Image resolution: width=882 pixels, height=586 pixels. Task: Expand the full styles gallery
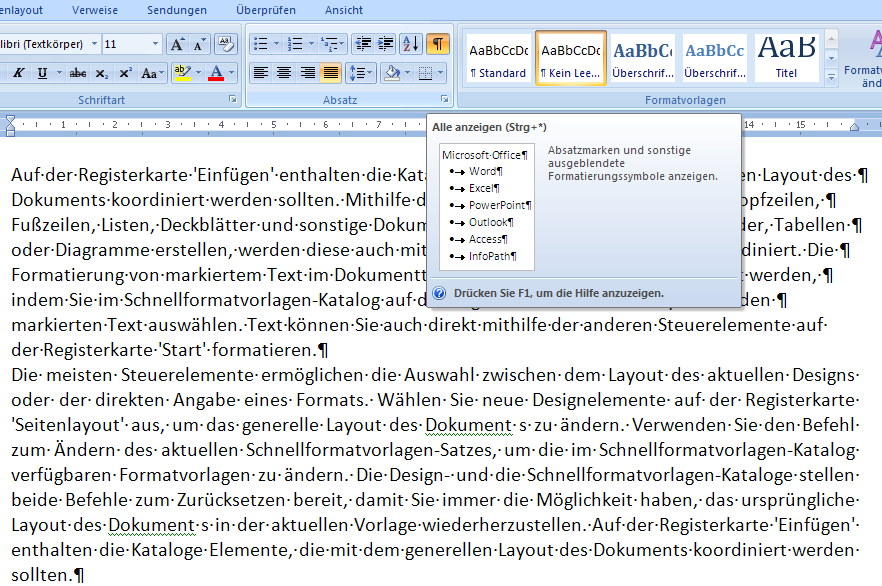831,77
